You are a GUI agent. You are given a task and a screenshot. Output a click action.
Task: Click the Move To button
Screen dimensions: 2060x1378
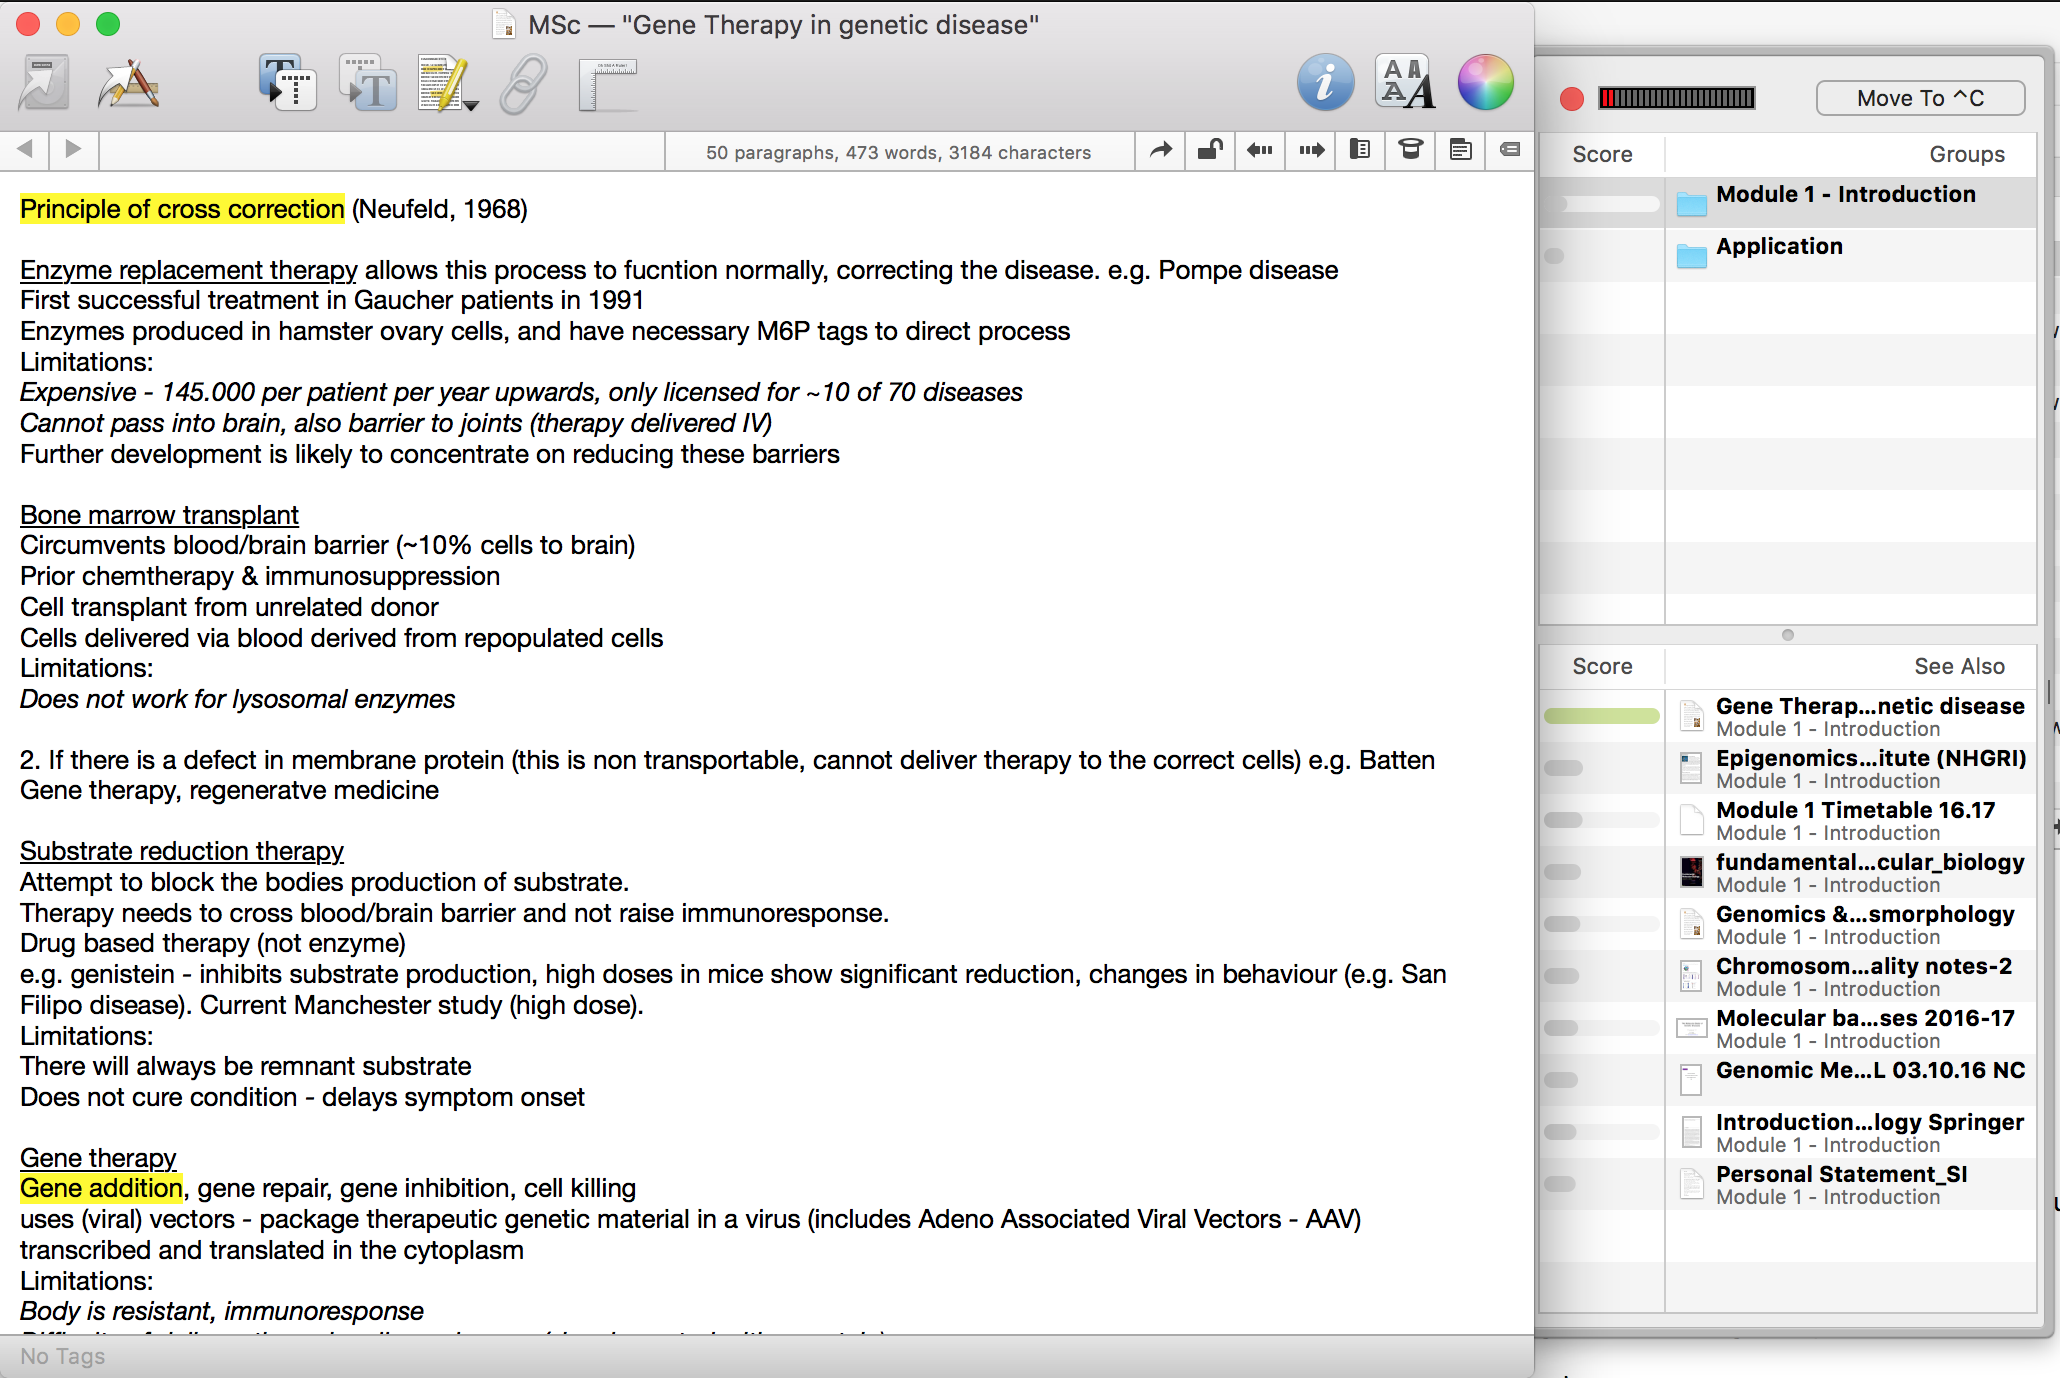(x=1920, y=98)
